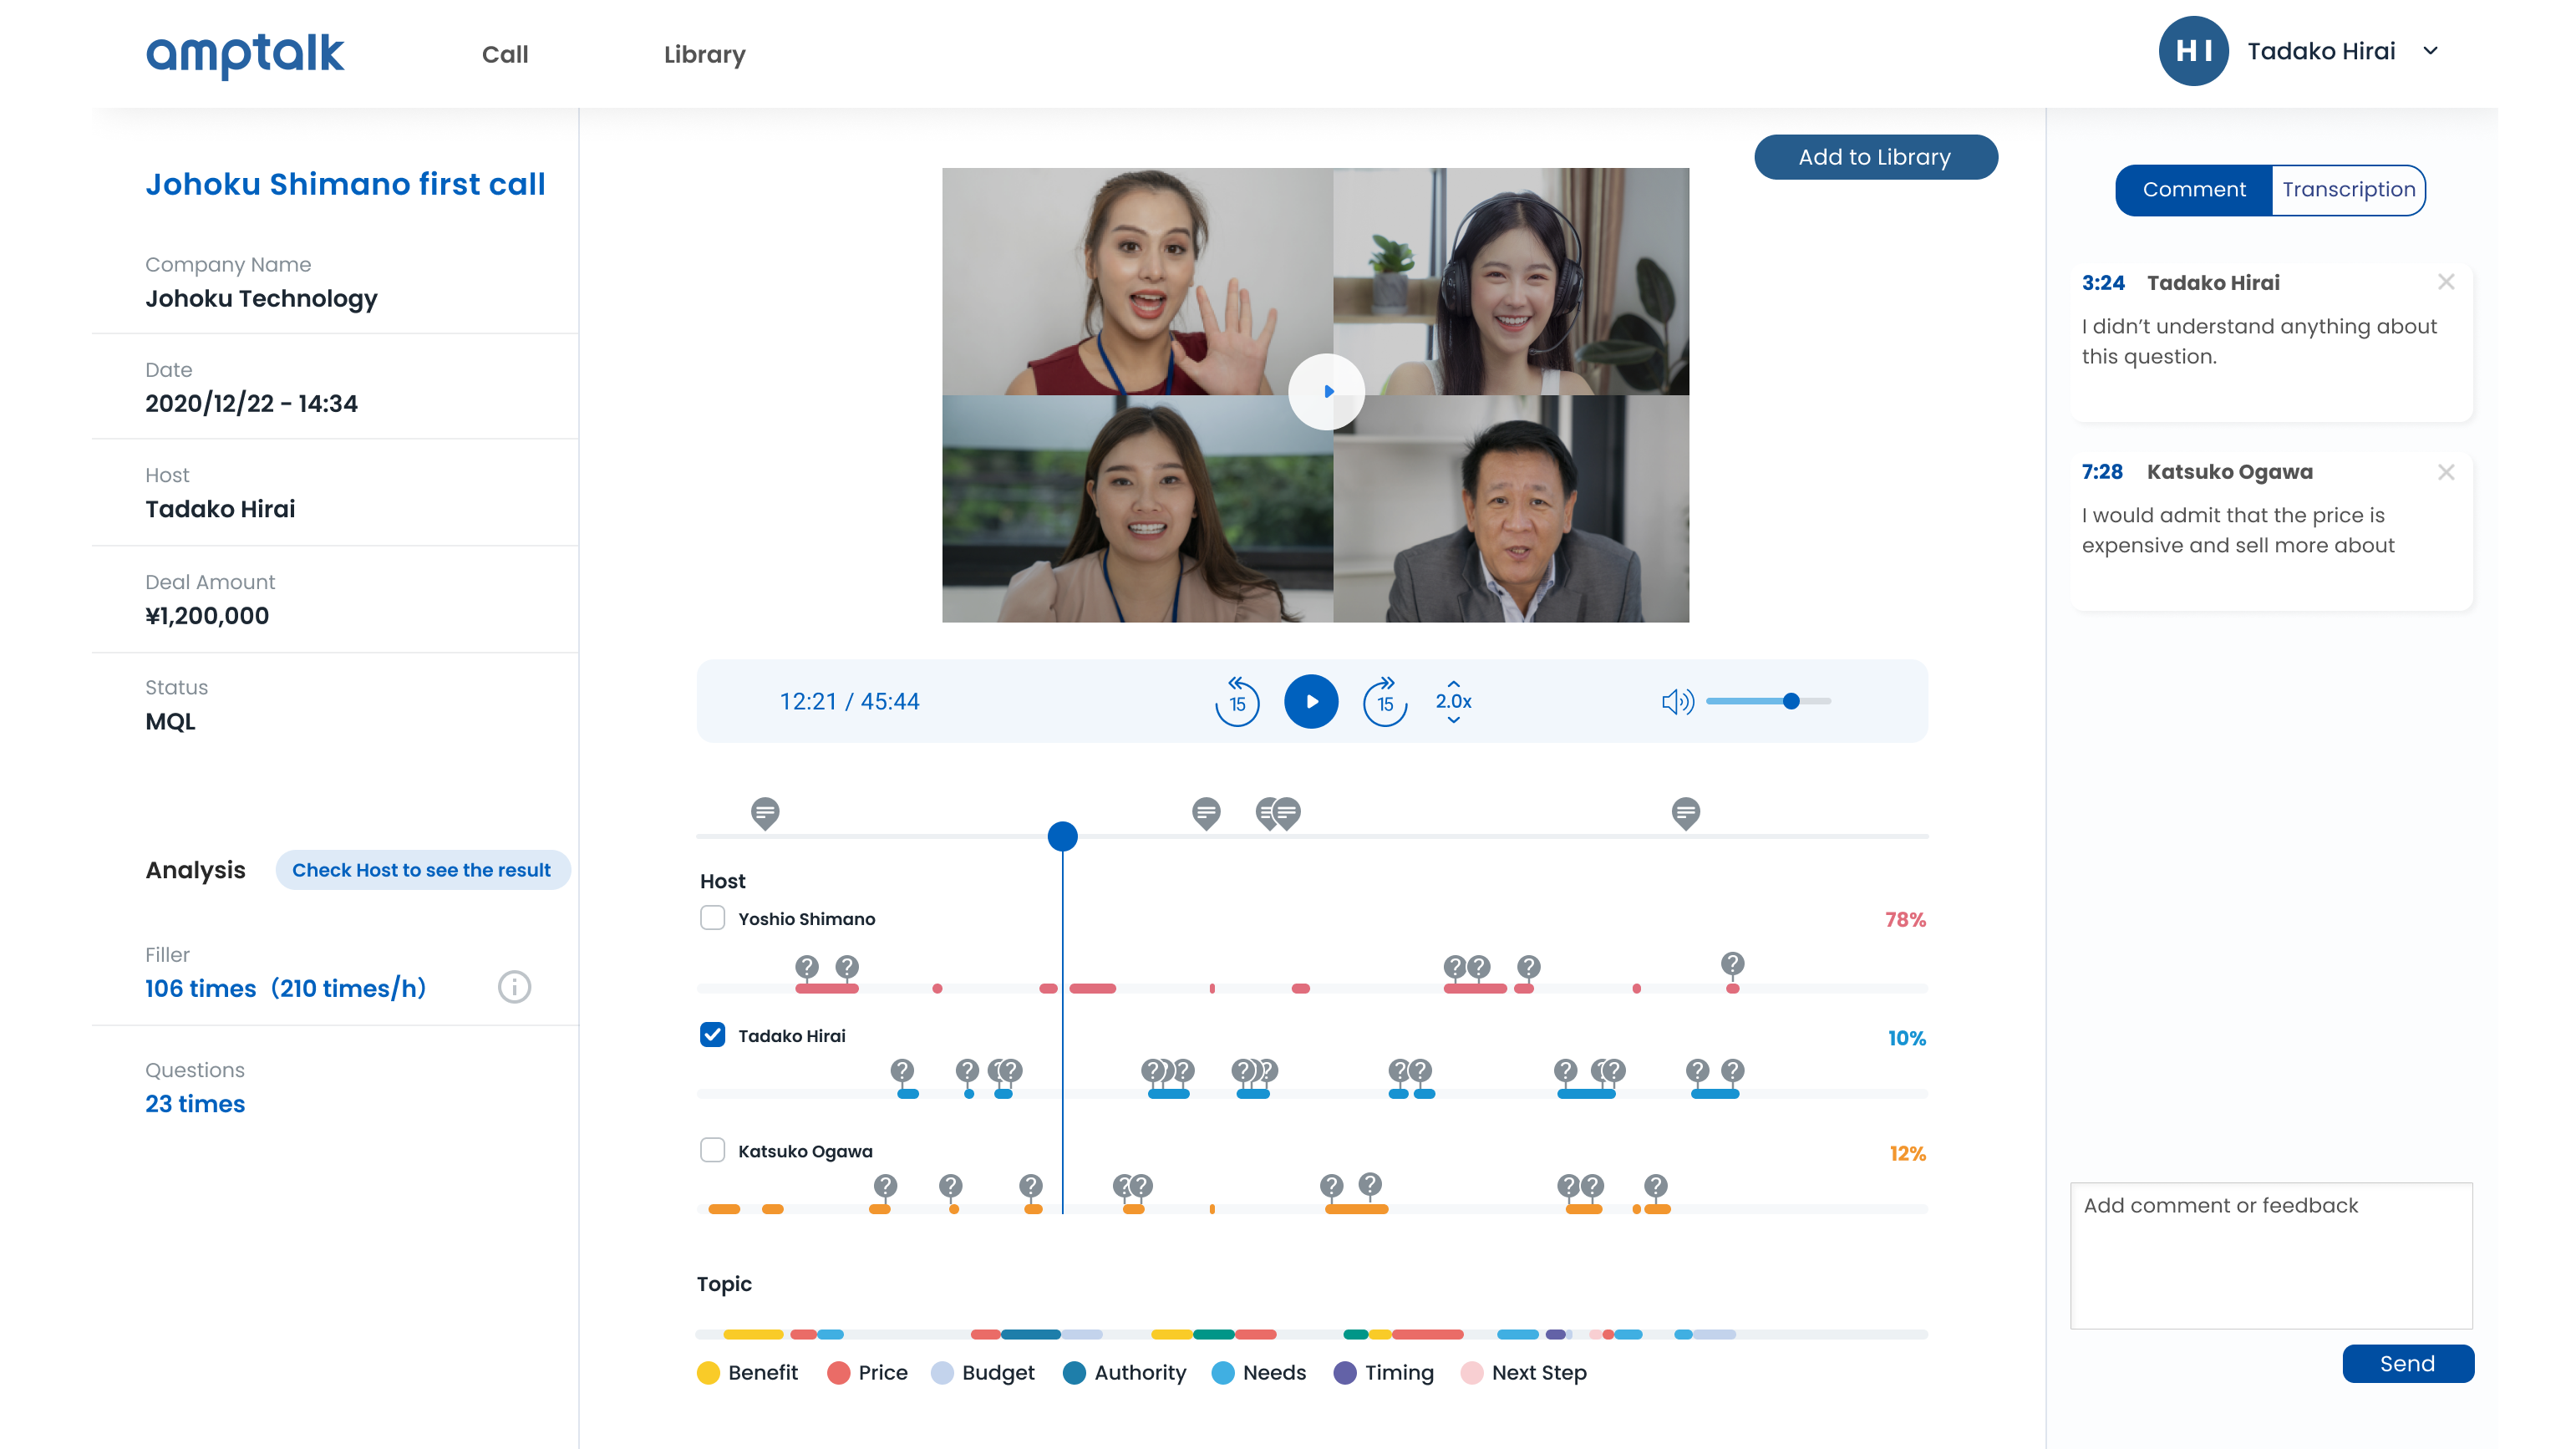Decrease playback speed with down chevron

point(1454,720)
